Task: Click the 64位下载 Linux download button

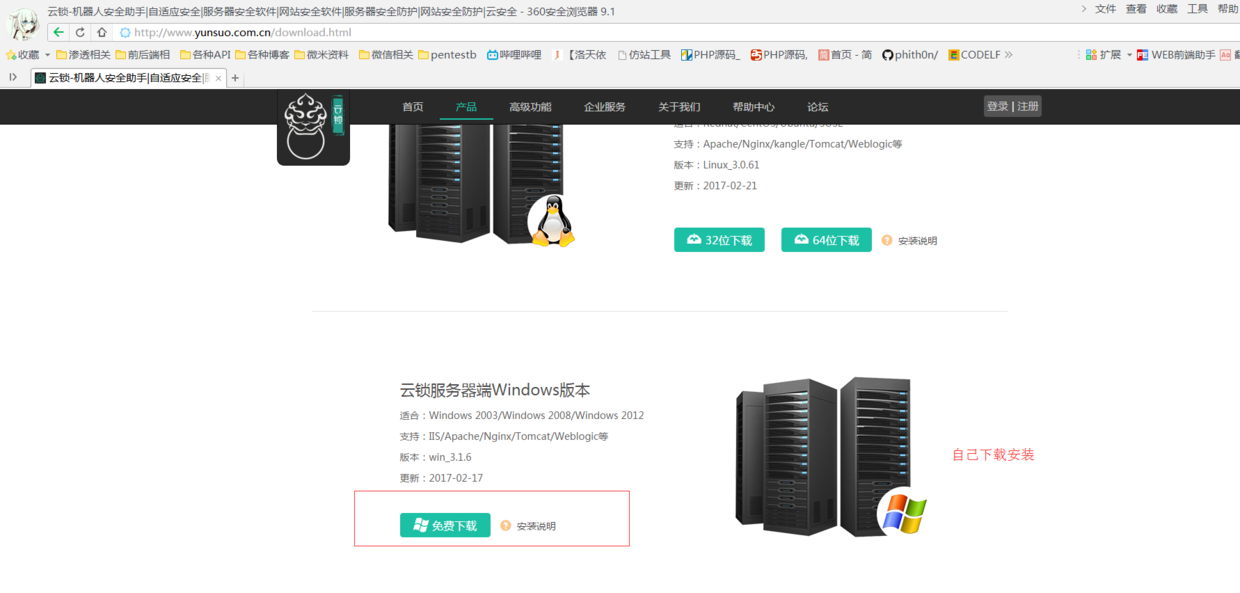Action: coord(826,240)
